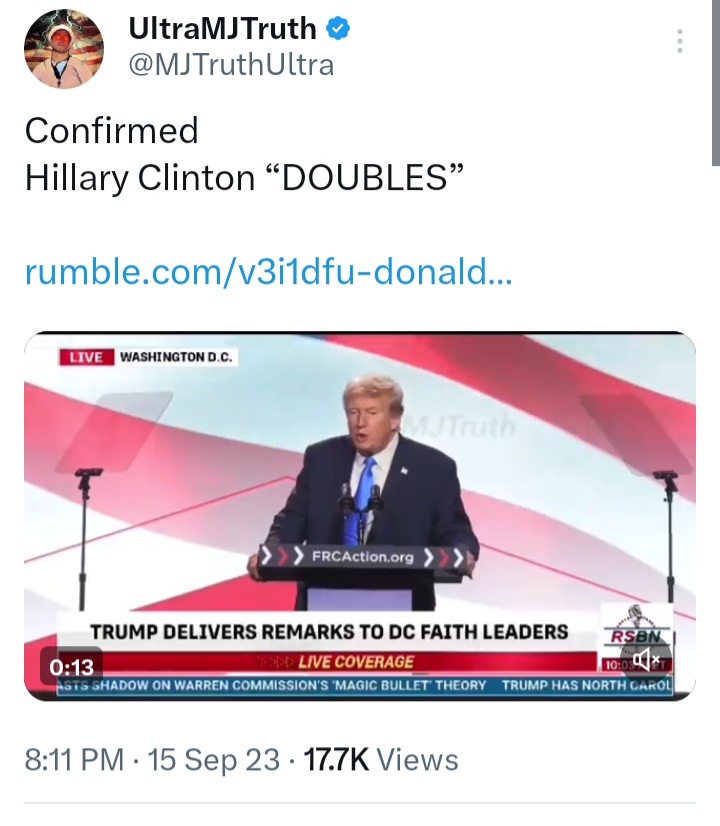Play the Trump speech video
The width and height of the screenshot is (720, 826).
360,516
